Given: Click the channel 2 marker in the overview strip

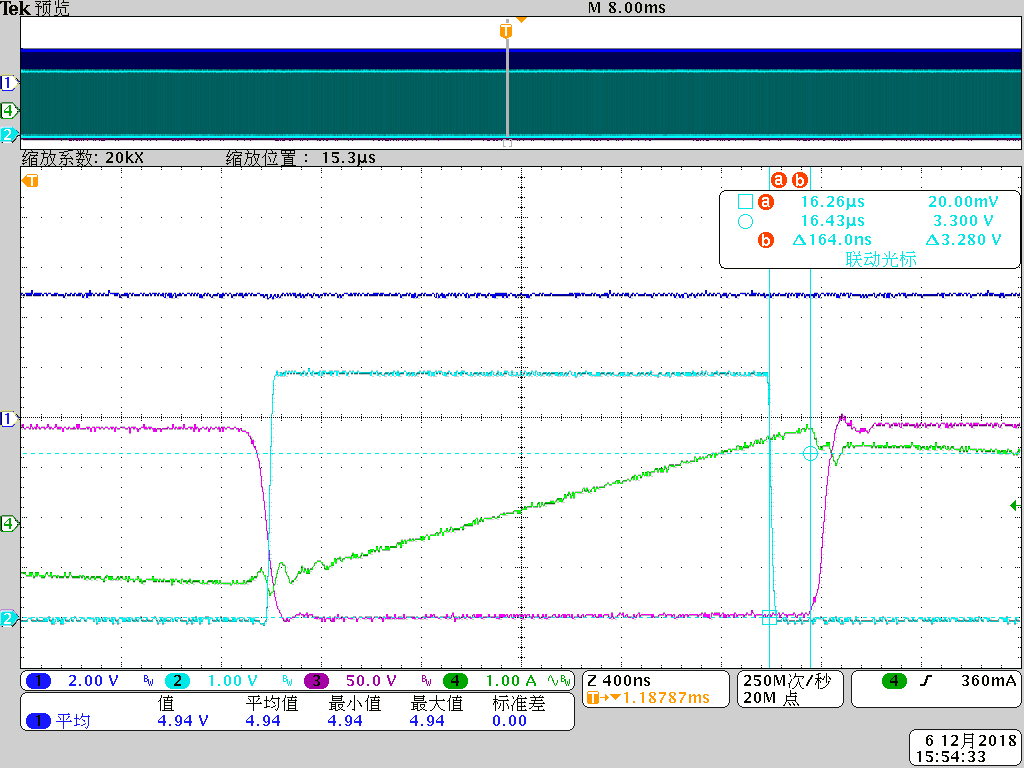Looking at the screenshot, I should (x=8, y=135).
